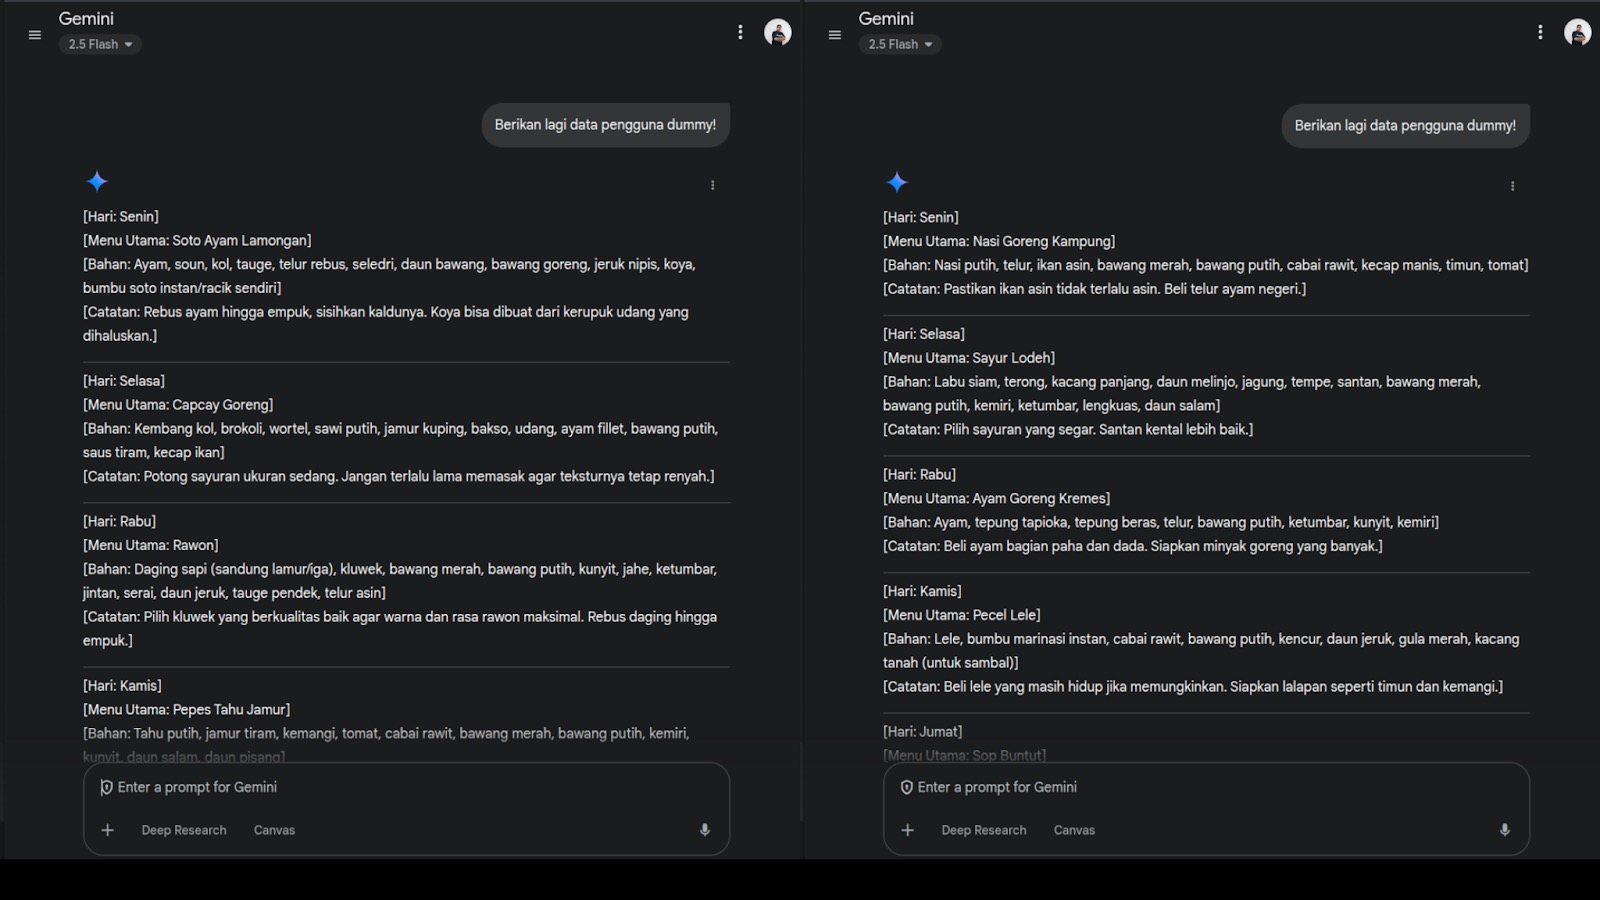
Task: Click Canvas in the right prompt box
Action: pos(1074,830)
